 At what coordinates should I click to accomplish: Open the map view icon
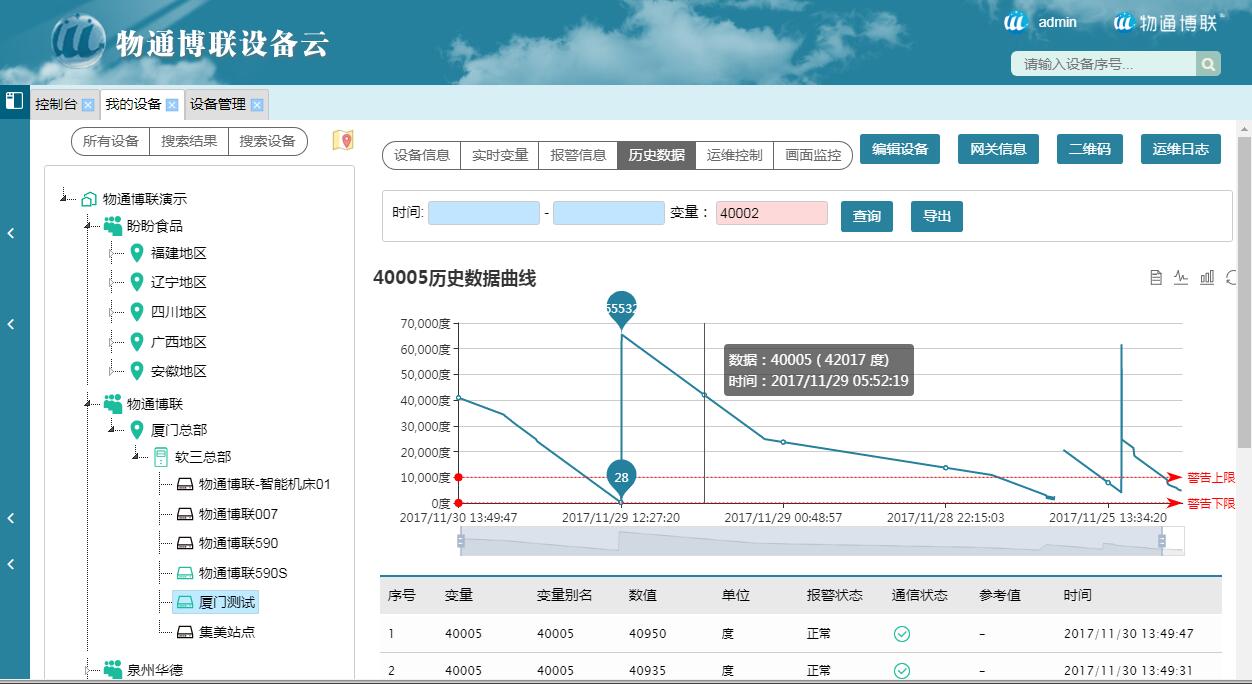tap(343, 141)
